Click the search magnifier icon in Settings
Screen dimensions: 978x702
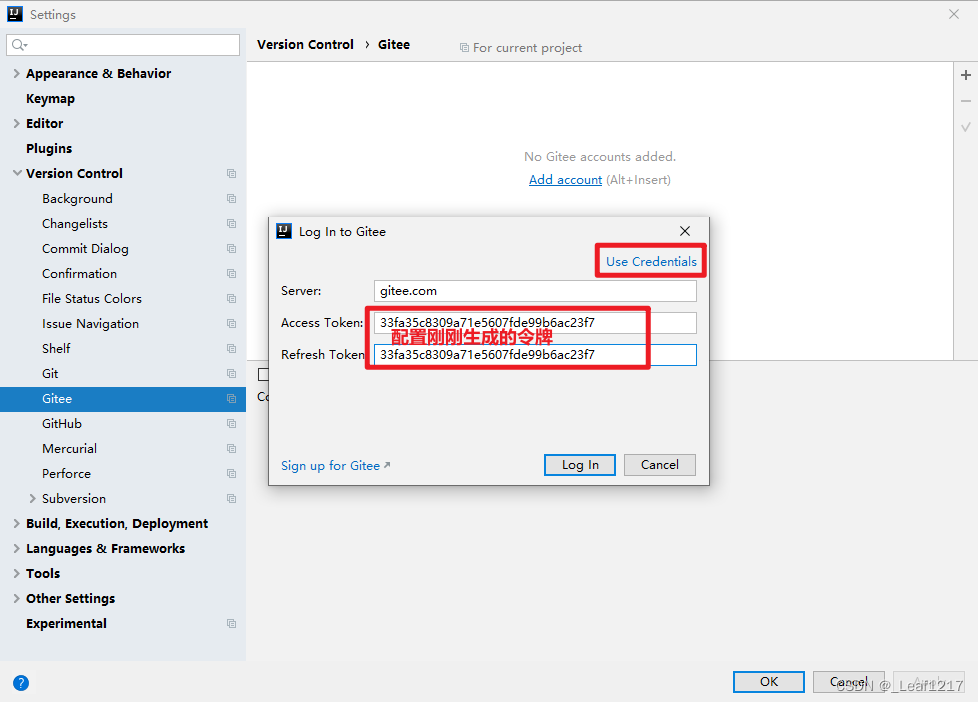[19, 45]
